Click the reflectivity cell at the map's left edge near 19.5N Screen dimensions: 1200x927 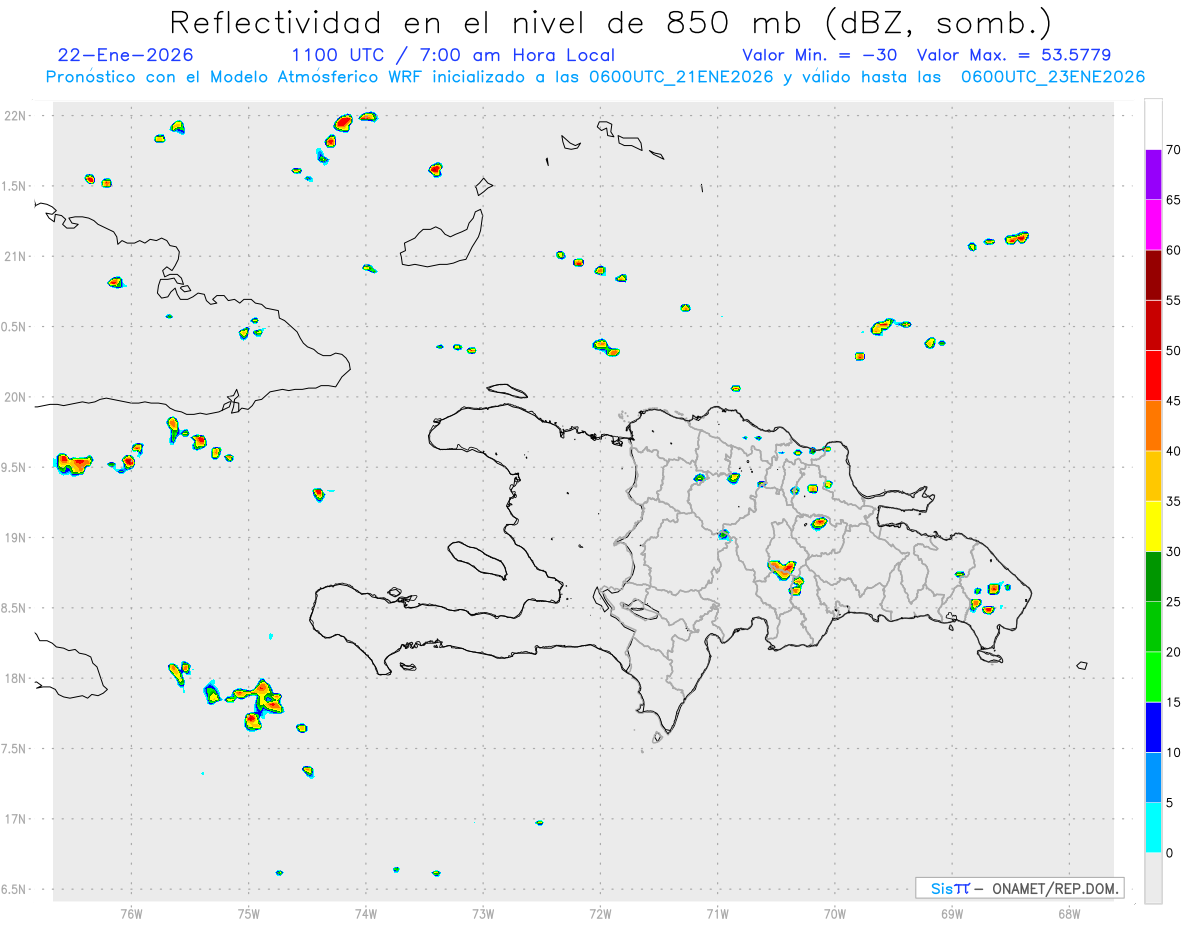pos(73,463)
